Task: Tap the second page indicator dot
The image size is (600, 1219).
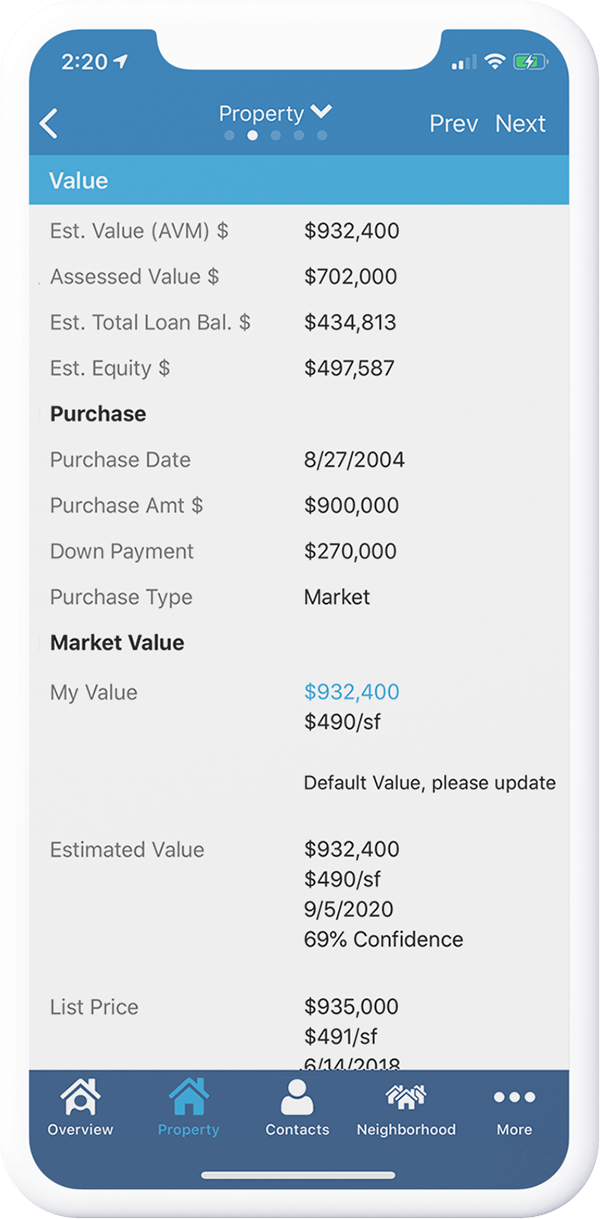Action: [252, 134]
